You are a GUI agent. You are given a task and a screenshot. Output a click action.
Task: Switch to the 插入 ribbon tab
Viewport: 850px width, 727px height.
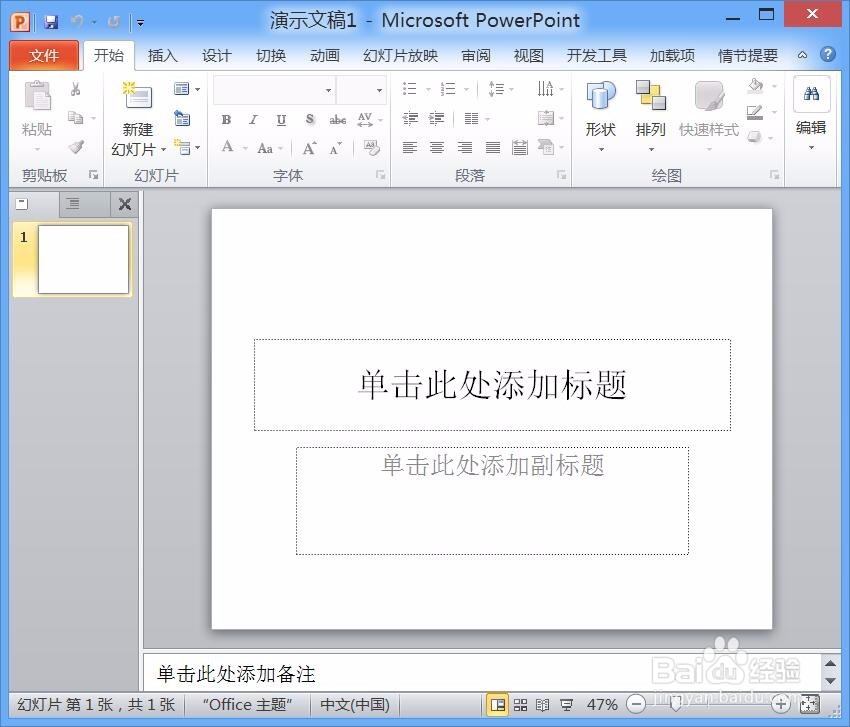(x=162, y=56)
